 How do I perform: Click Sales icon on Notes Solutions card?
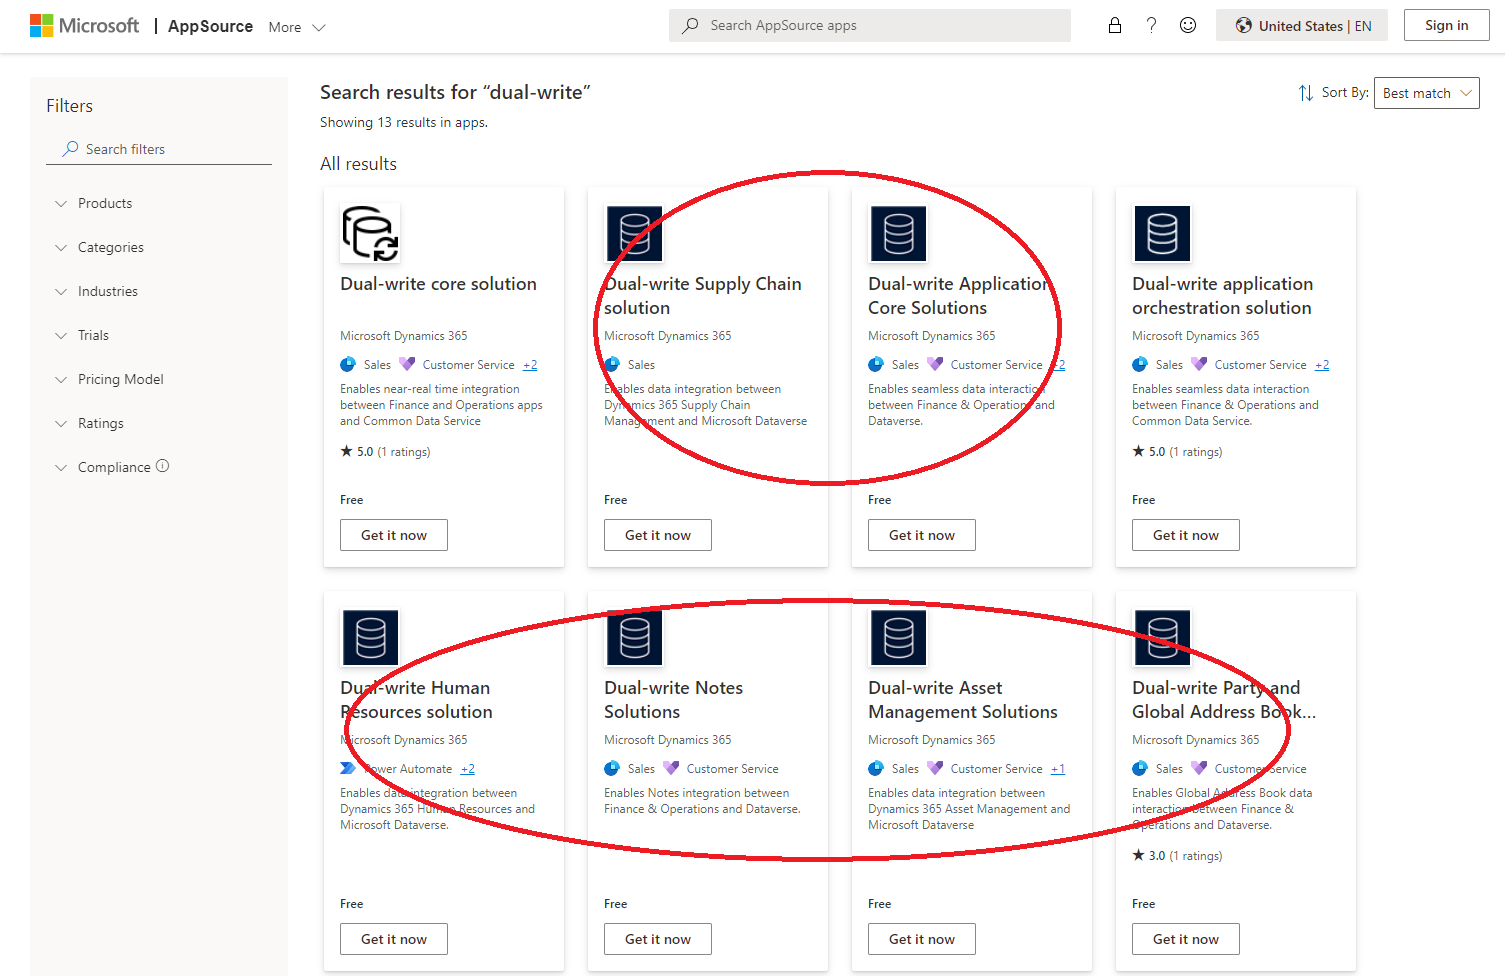(612, 768)
